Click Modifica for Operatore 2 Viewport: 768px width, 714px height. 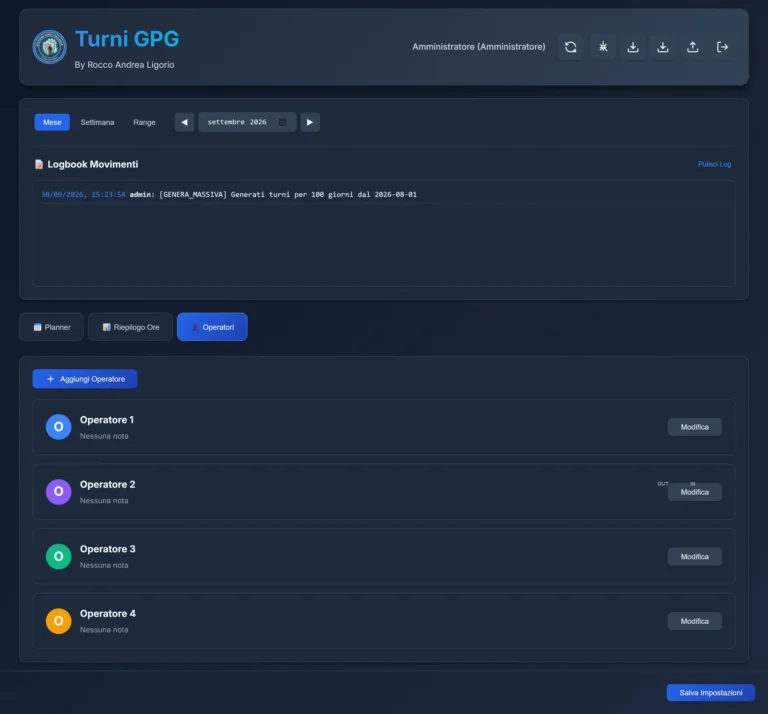[695, 492]
